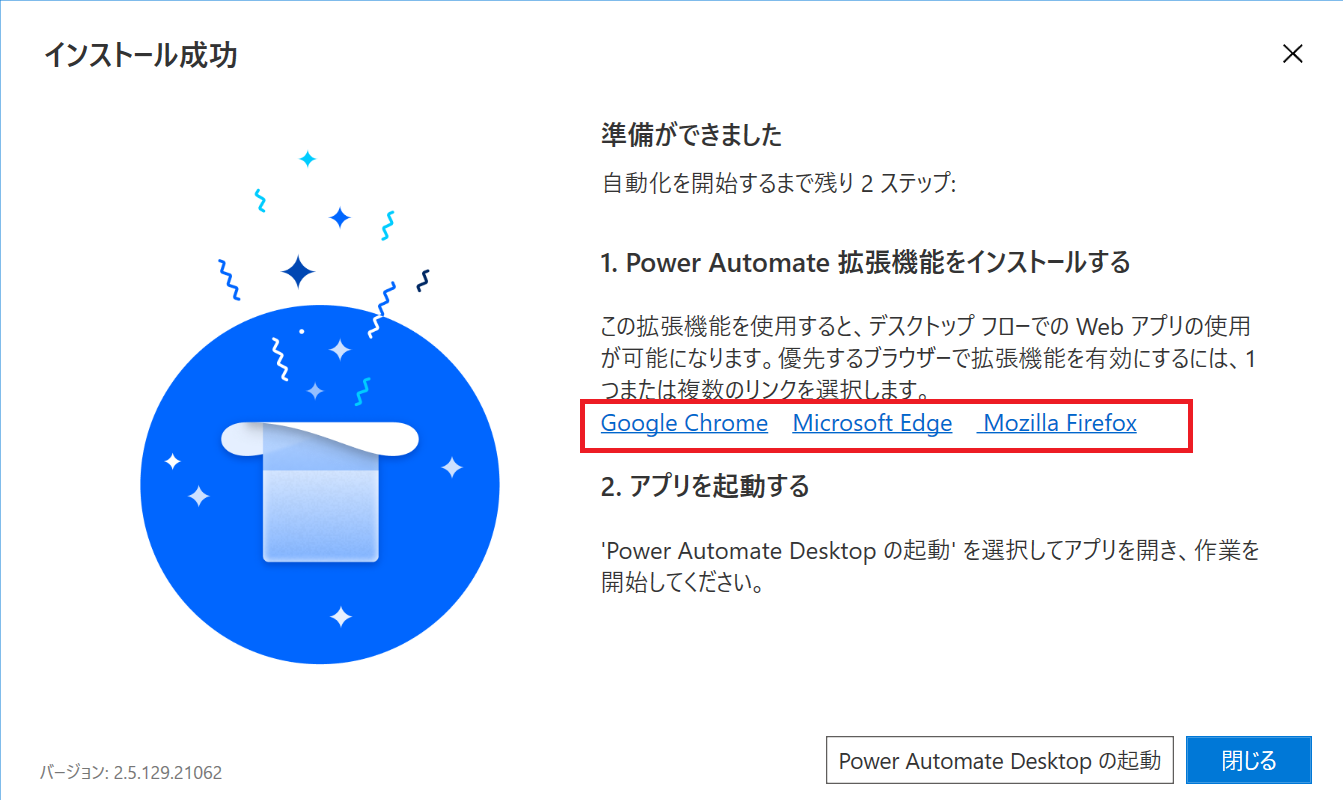Click the large dark blue star above the hat
The image size is (1343, 800).
[x=298, y=271]
